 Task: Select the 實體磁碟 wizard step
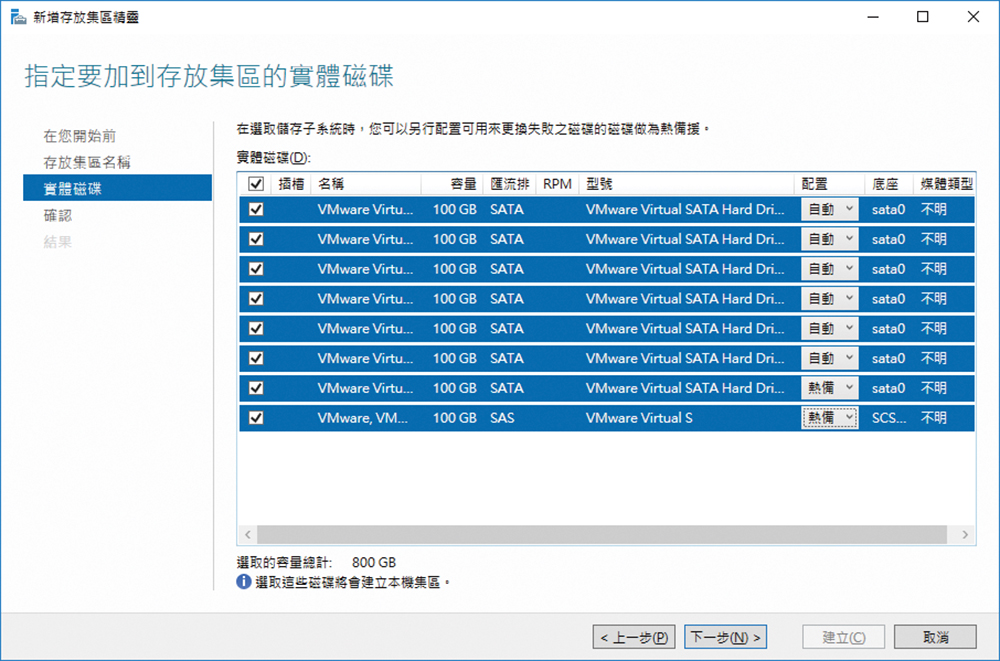[x=117, y=188]
